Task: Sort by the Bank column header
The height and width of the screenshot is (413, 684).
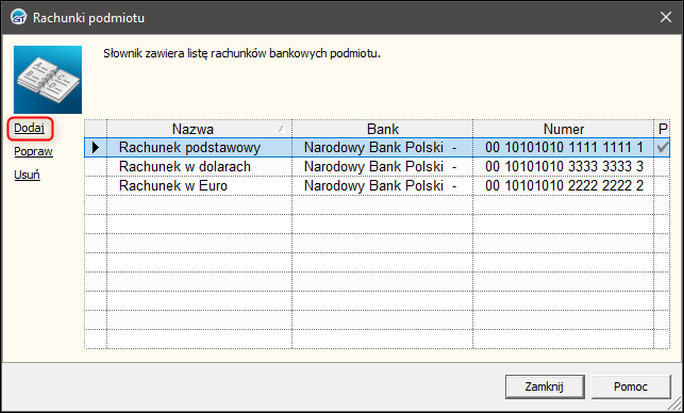Action: pos(382,129)
